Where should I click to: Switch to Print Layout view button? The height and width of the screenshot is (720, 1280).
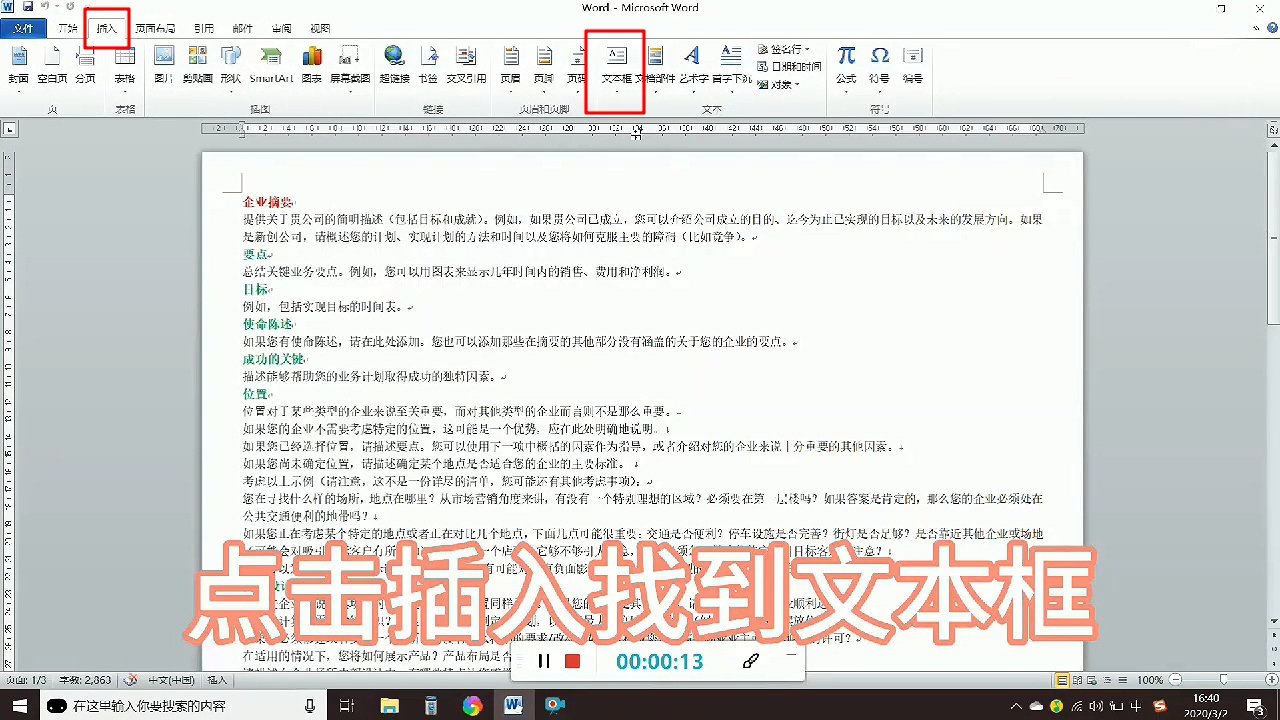pyautogui.click(x=1062, y=680)
